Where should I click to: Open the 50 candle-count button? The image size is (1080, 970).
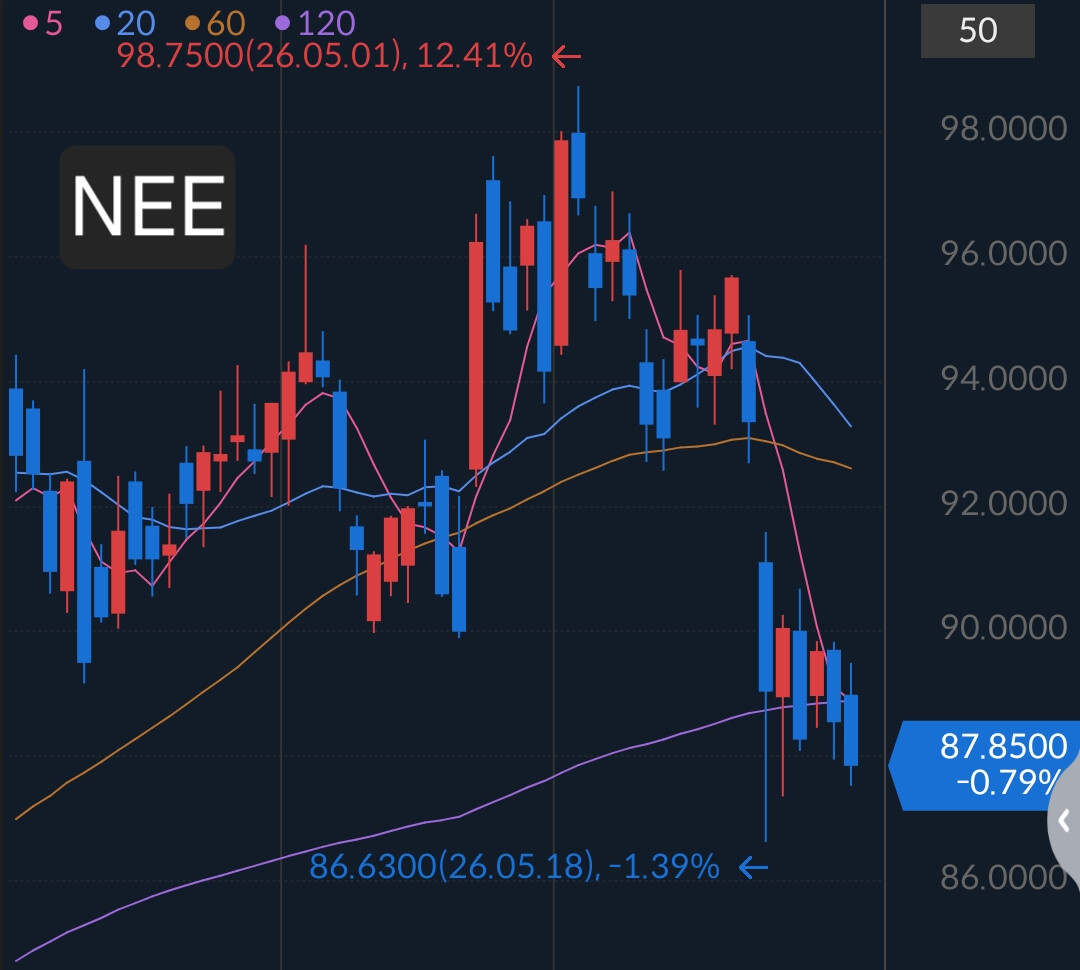(x=977, y=30)
